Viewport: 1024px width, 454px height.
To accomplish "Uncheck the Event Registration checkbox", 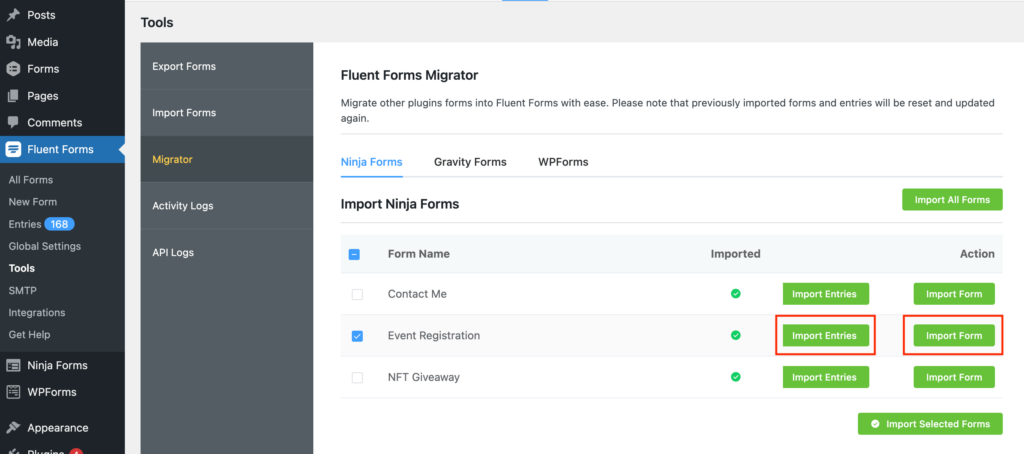I will tap(357, 336).
